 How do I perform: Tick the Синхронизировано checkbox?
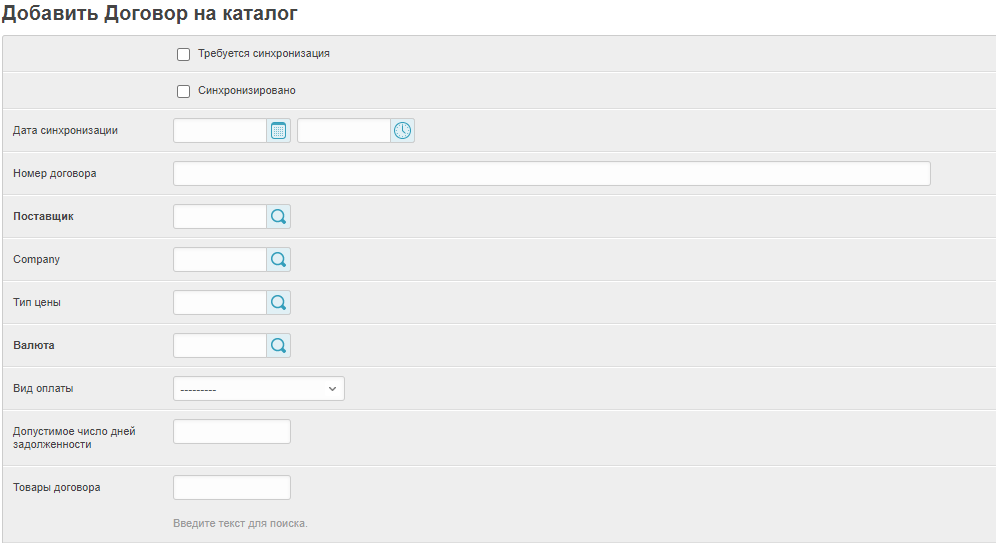(x=183, y=91)
